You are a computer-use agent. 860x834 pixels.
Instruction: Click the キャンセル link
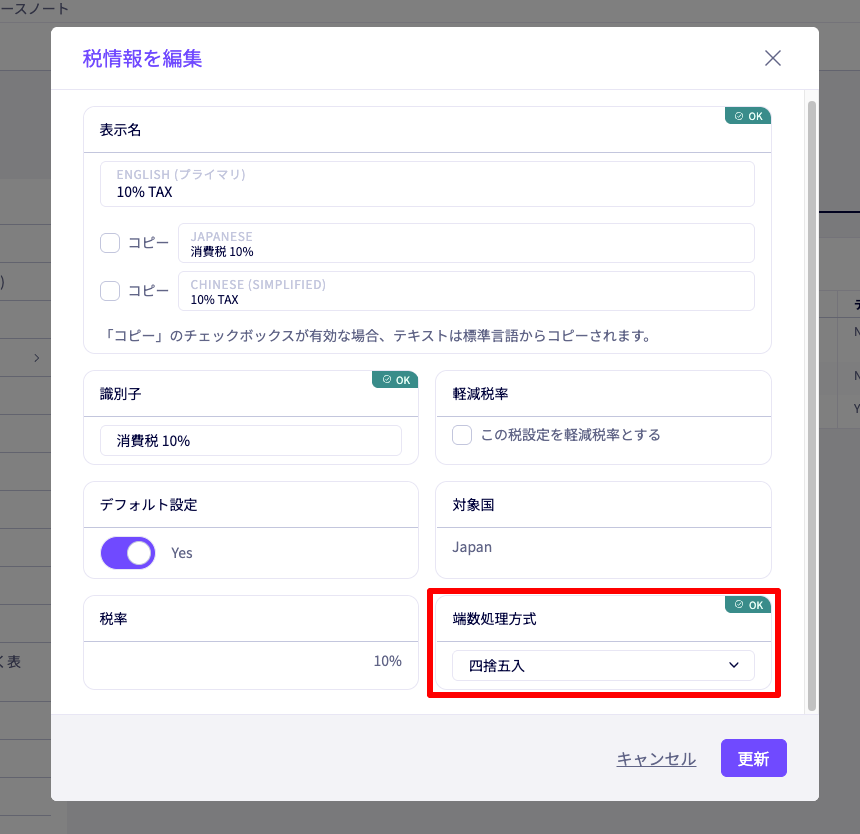(x=656, y=759)
